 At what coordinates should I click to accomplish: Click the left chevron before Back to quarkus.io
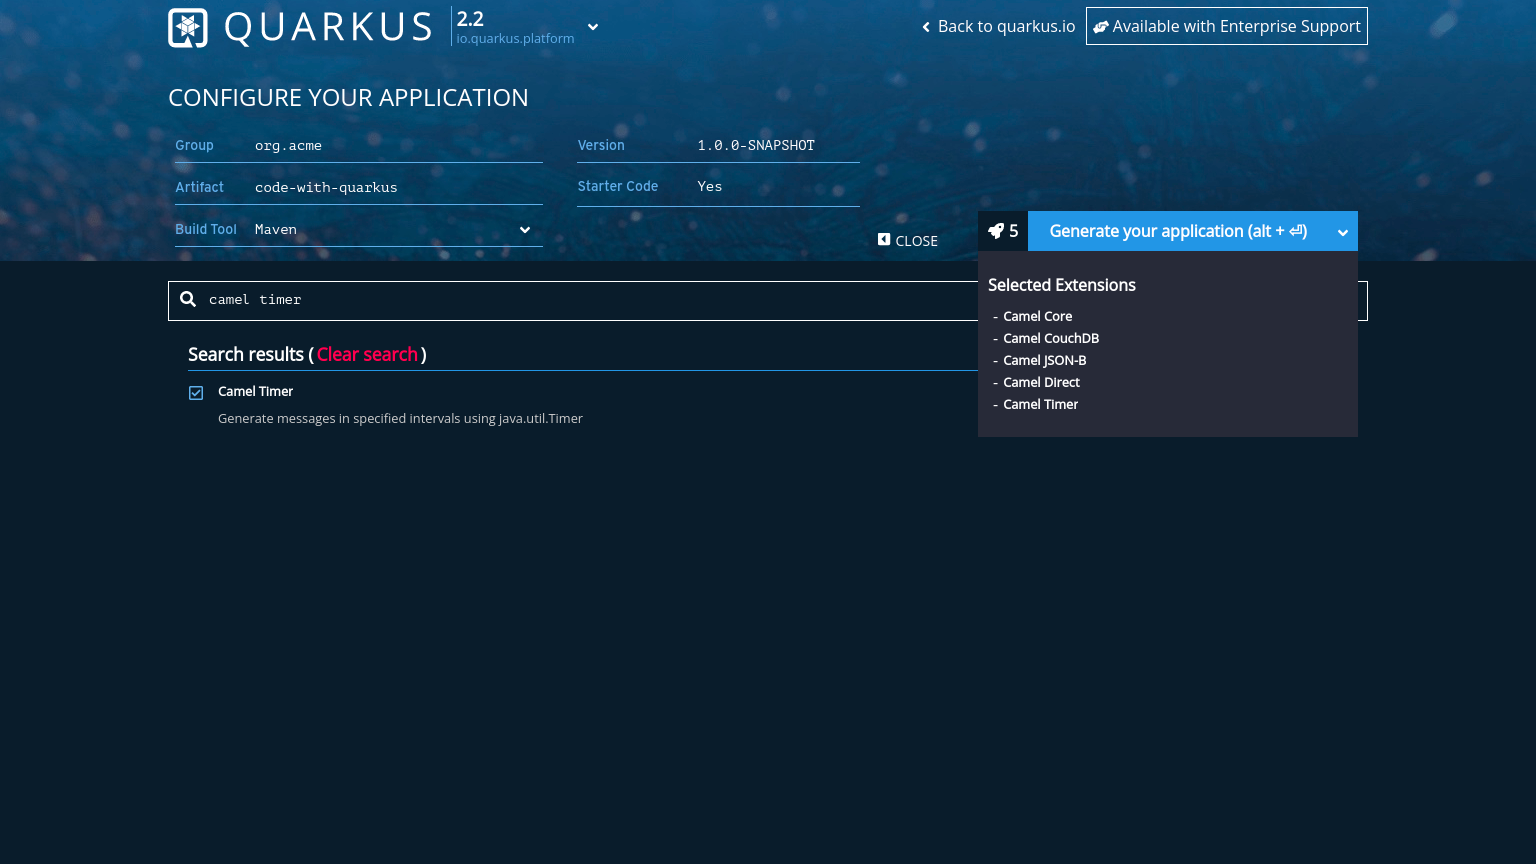(925, 27)
